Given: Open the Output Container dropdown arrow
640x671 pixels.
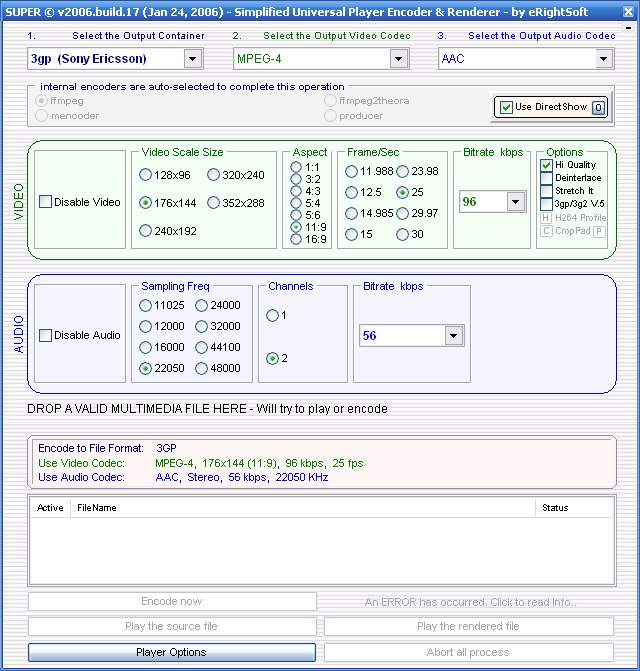Looking at the screenshot, I should [193, 59].
